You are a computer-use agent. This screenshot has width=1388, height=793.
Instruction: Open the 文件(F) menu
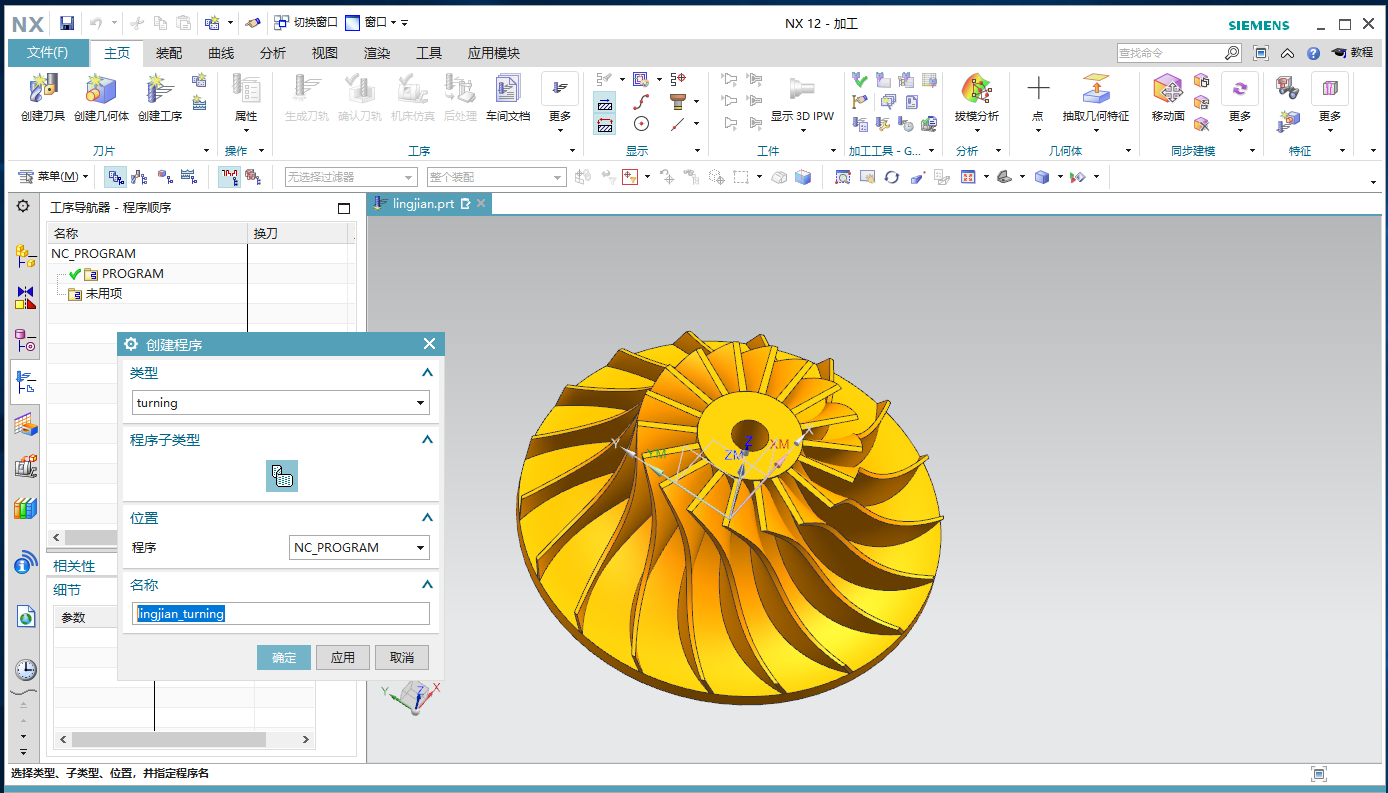coord(48,53)
